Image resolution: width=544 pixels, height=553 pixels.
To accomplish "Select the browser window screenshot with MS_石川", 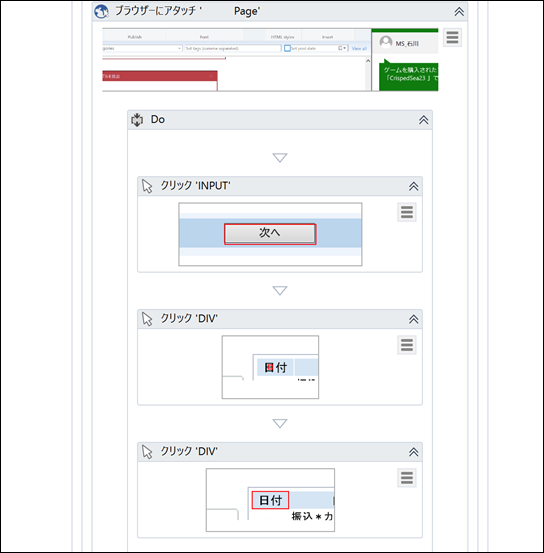I will pyautogui.click(x=270, y=60).
